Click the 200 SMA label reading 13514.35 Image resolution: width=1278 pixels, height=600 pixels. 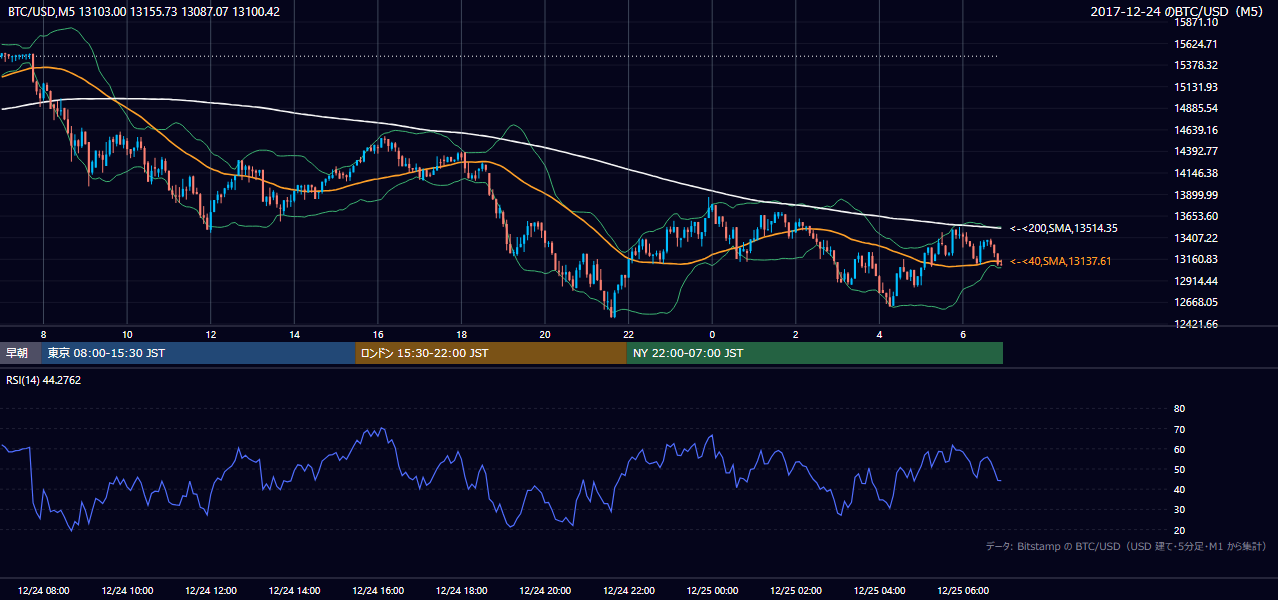[x=1064, y=229]
